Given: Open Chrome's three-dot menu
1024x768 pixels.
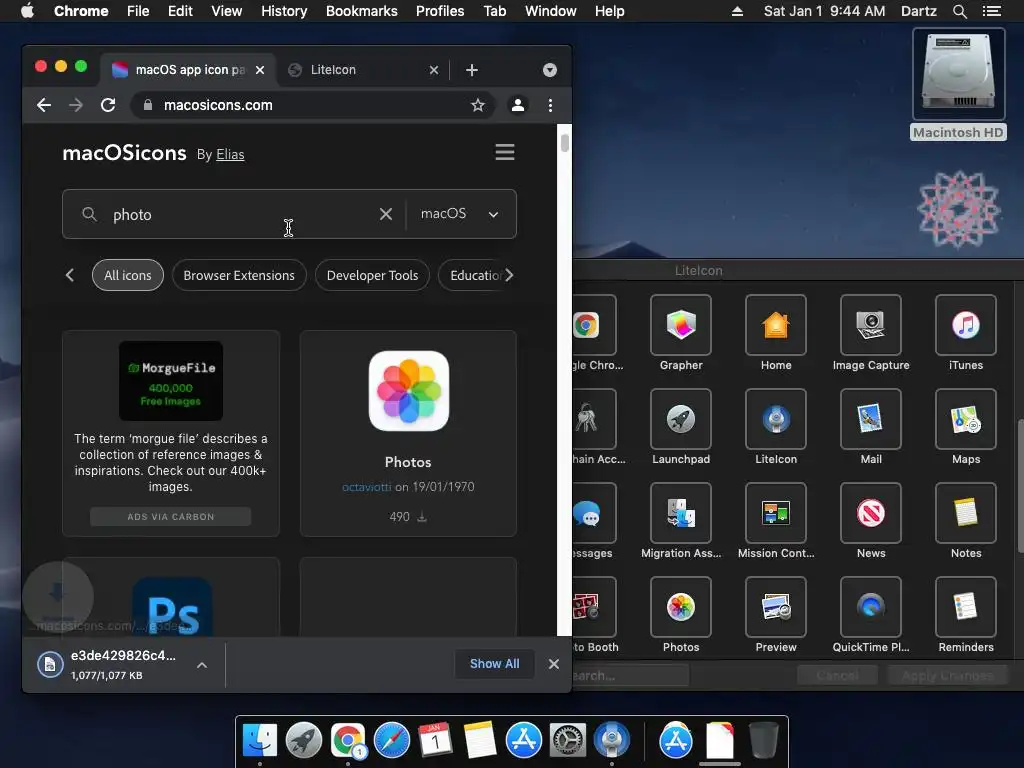Looking at the screenshot, I should click(x=551, y=105).
